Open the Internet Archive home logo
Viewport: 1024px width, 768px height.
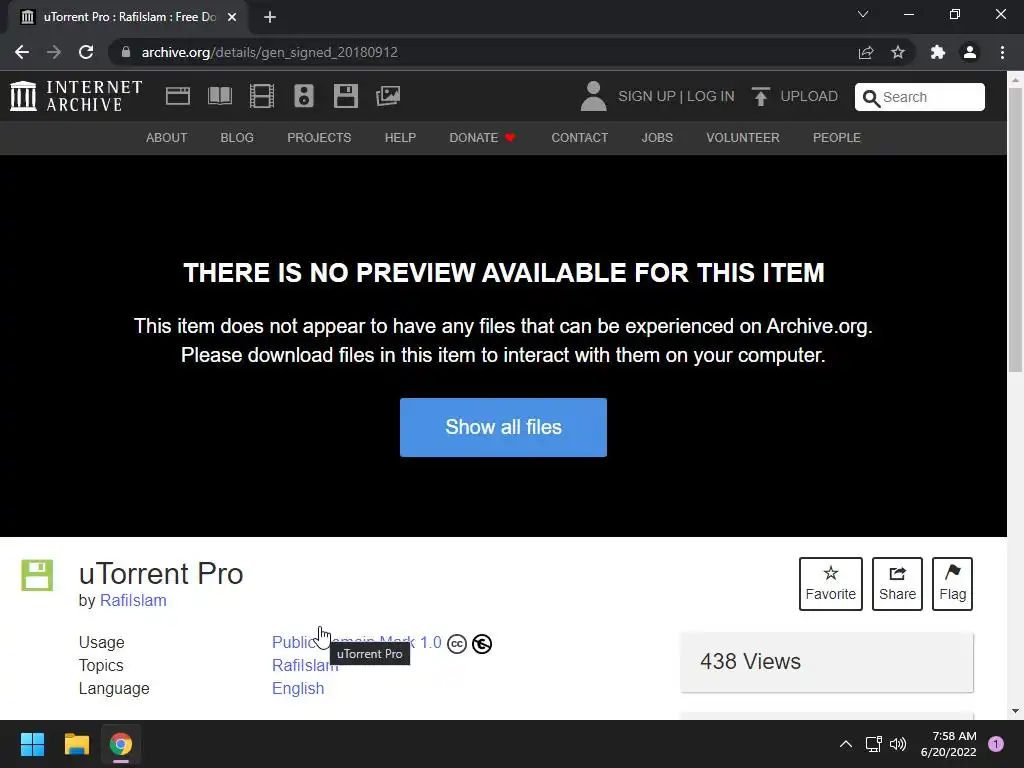coord(76,96)
